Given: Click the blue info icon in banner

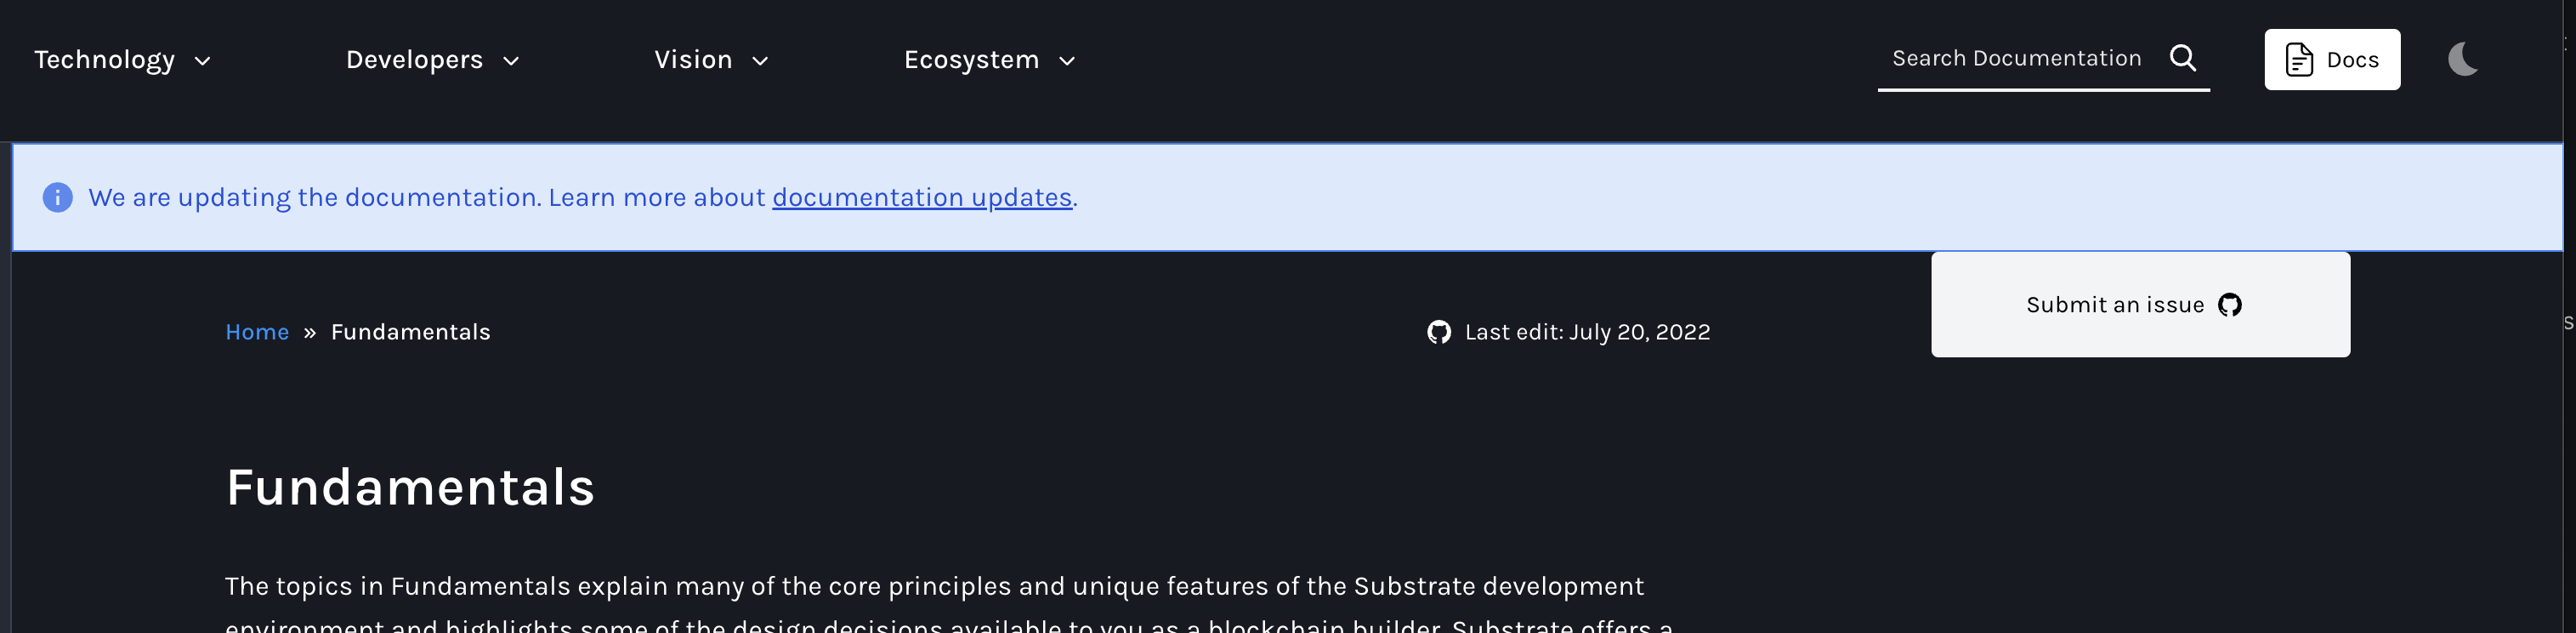Looking at the screenshot, I should [x=58, y=197].
